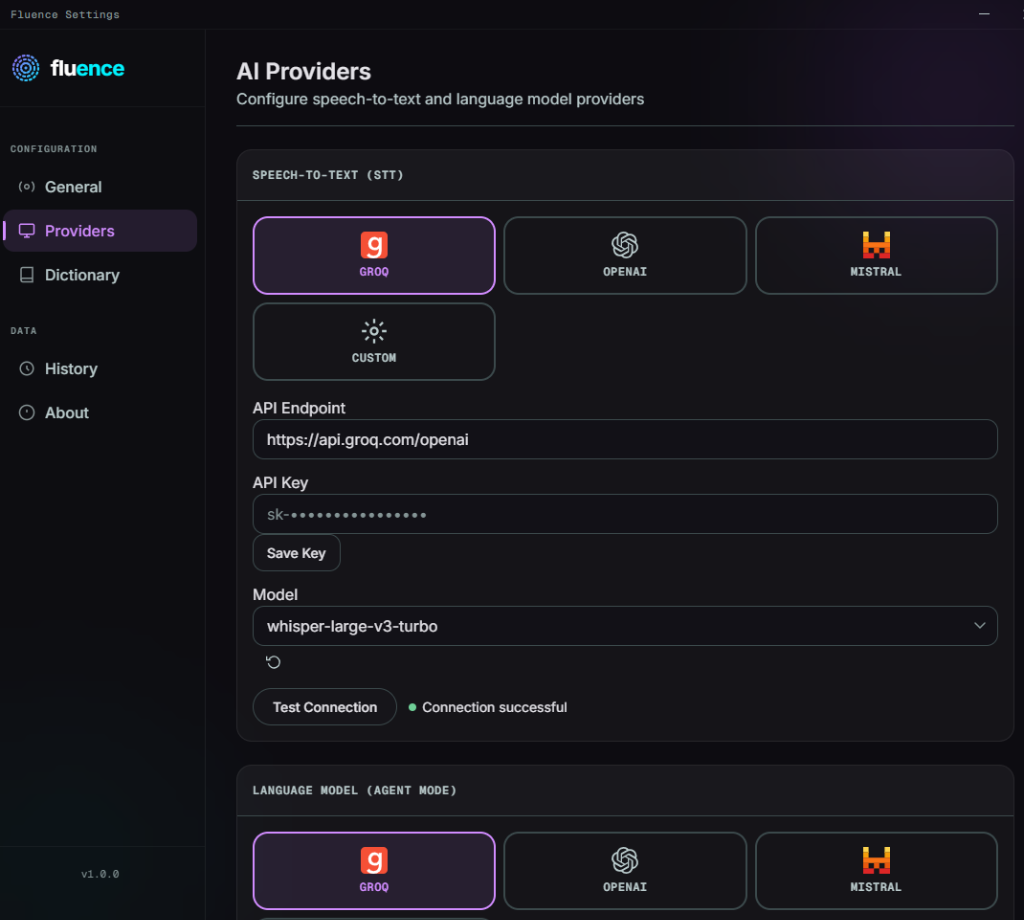The height and width of the screenshot is (920, 1024).
Task: Click the refresh models icon
Action: click(273, 662)
